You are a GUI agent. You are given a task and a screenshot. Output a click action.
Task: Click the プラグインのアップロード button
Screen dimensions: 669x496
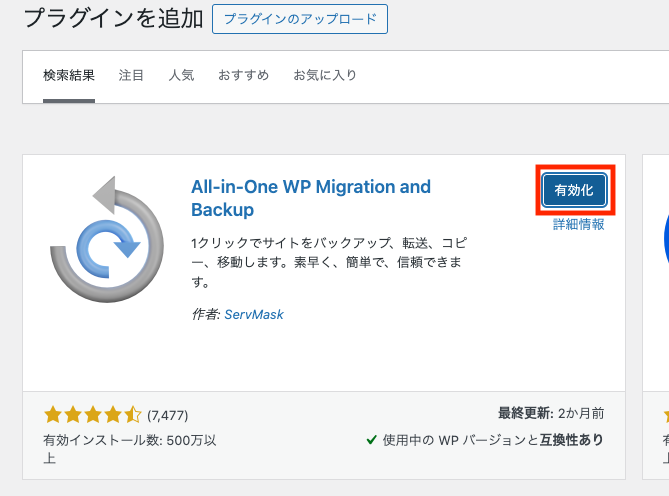(300, 19)
